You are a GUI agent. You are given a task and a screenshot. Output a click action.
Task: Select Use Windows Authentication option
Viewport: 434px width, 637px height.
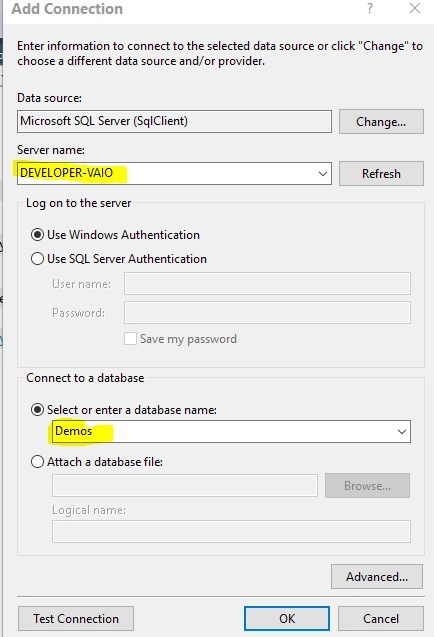click(x=37, y=235)
